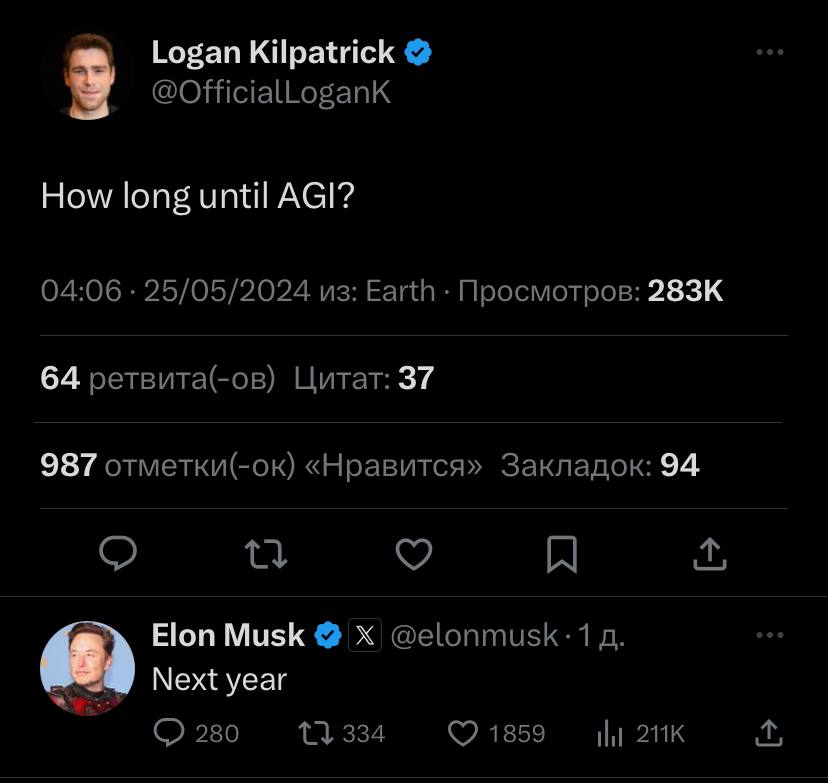The image size is (828, 783).
Task: Share Logan's tweet
Action: pos(710,553)
